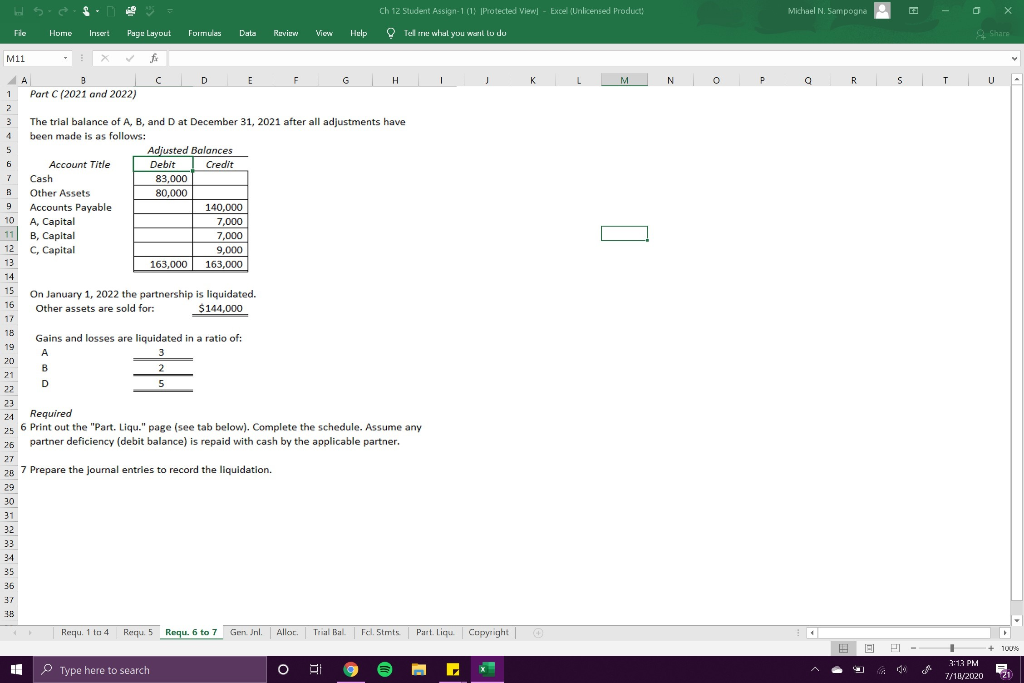Switch to the Home ribbon tab
Screen dimensions: 1024x683
[60, 33]
